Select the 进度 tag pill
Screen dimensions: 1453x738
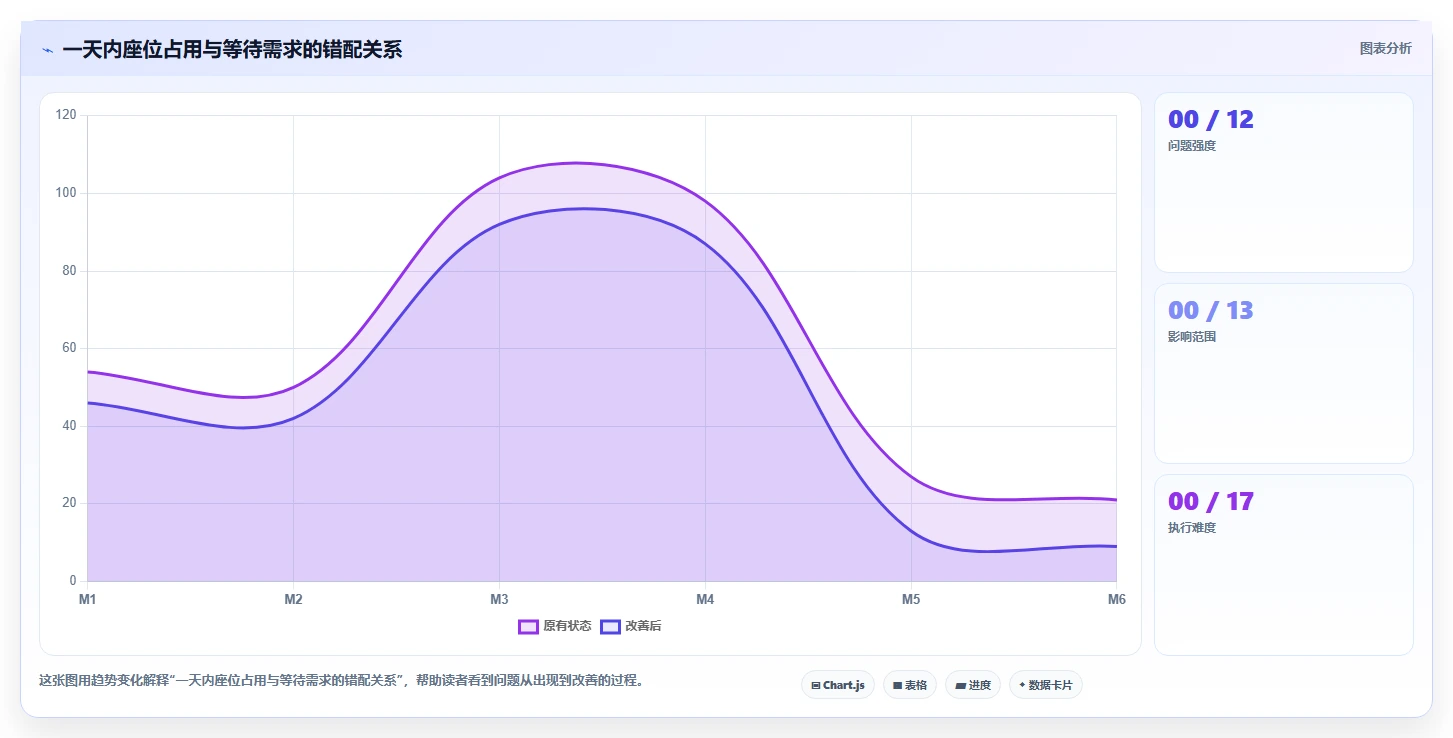[x=972, y=685]
